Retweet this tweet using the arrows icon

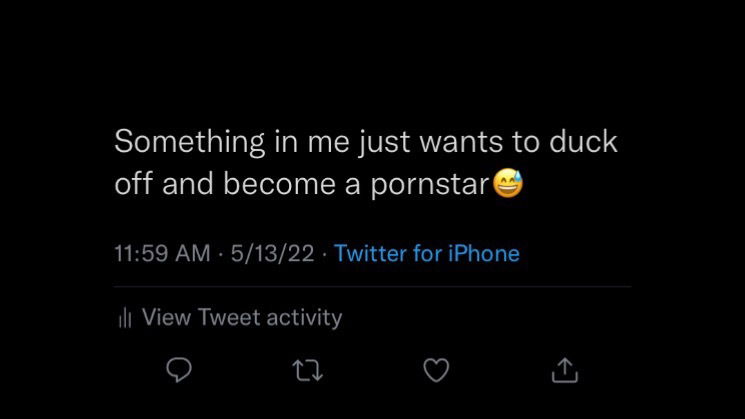[x=307, y=371]
